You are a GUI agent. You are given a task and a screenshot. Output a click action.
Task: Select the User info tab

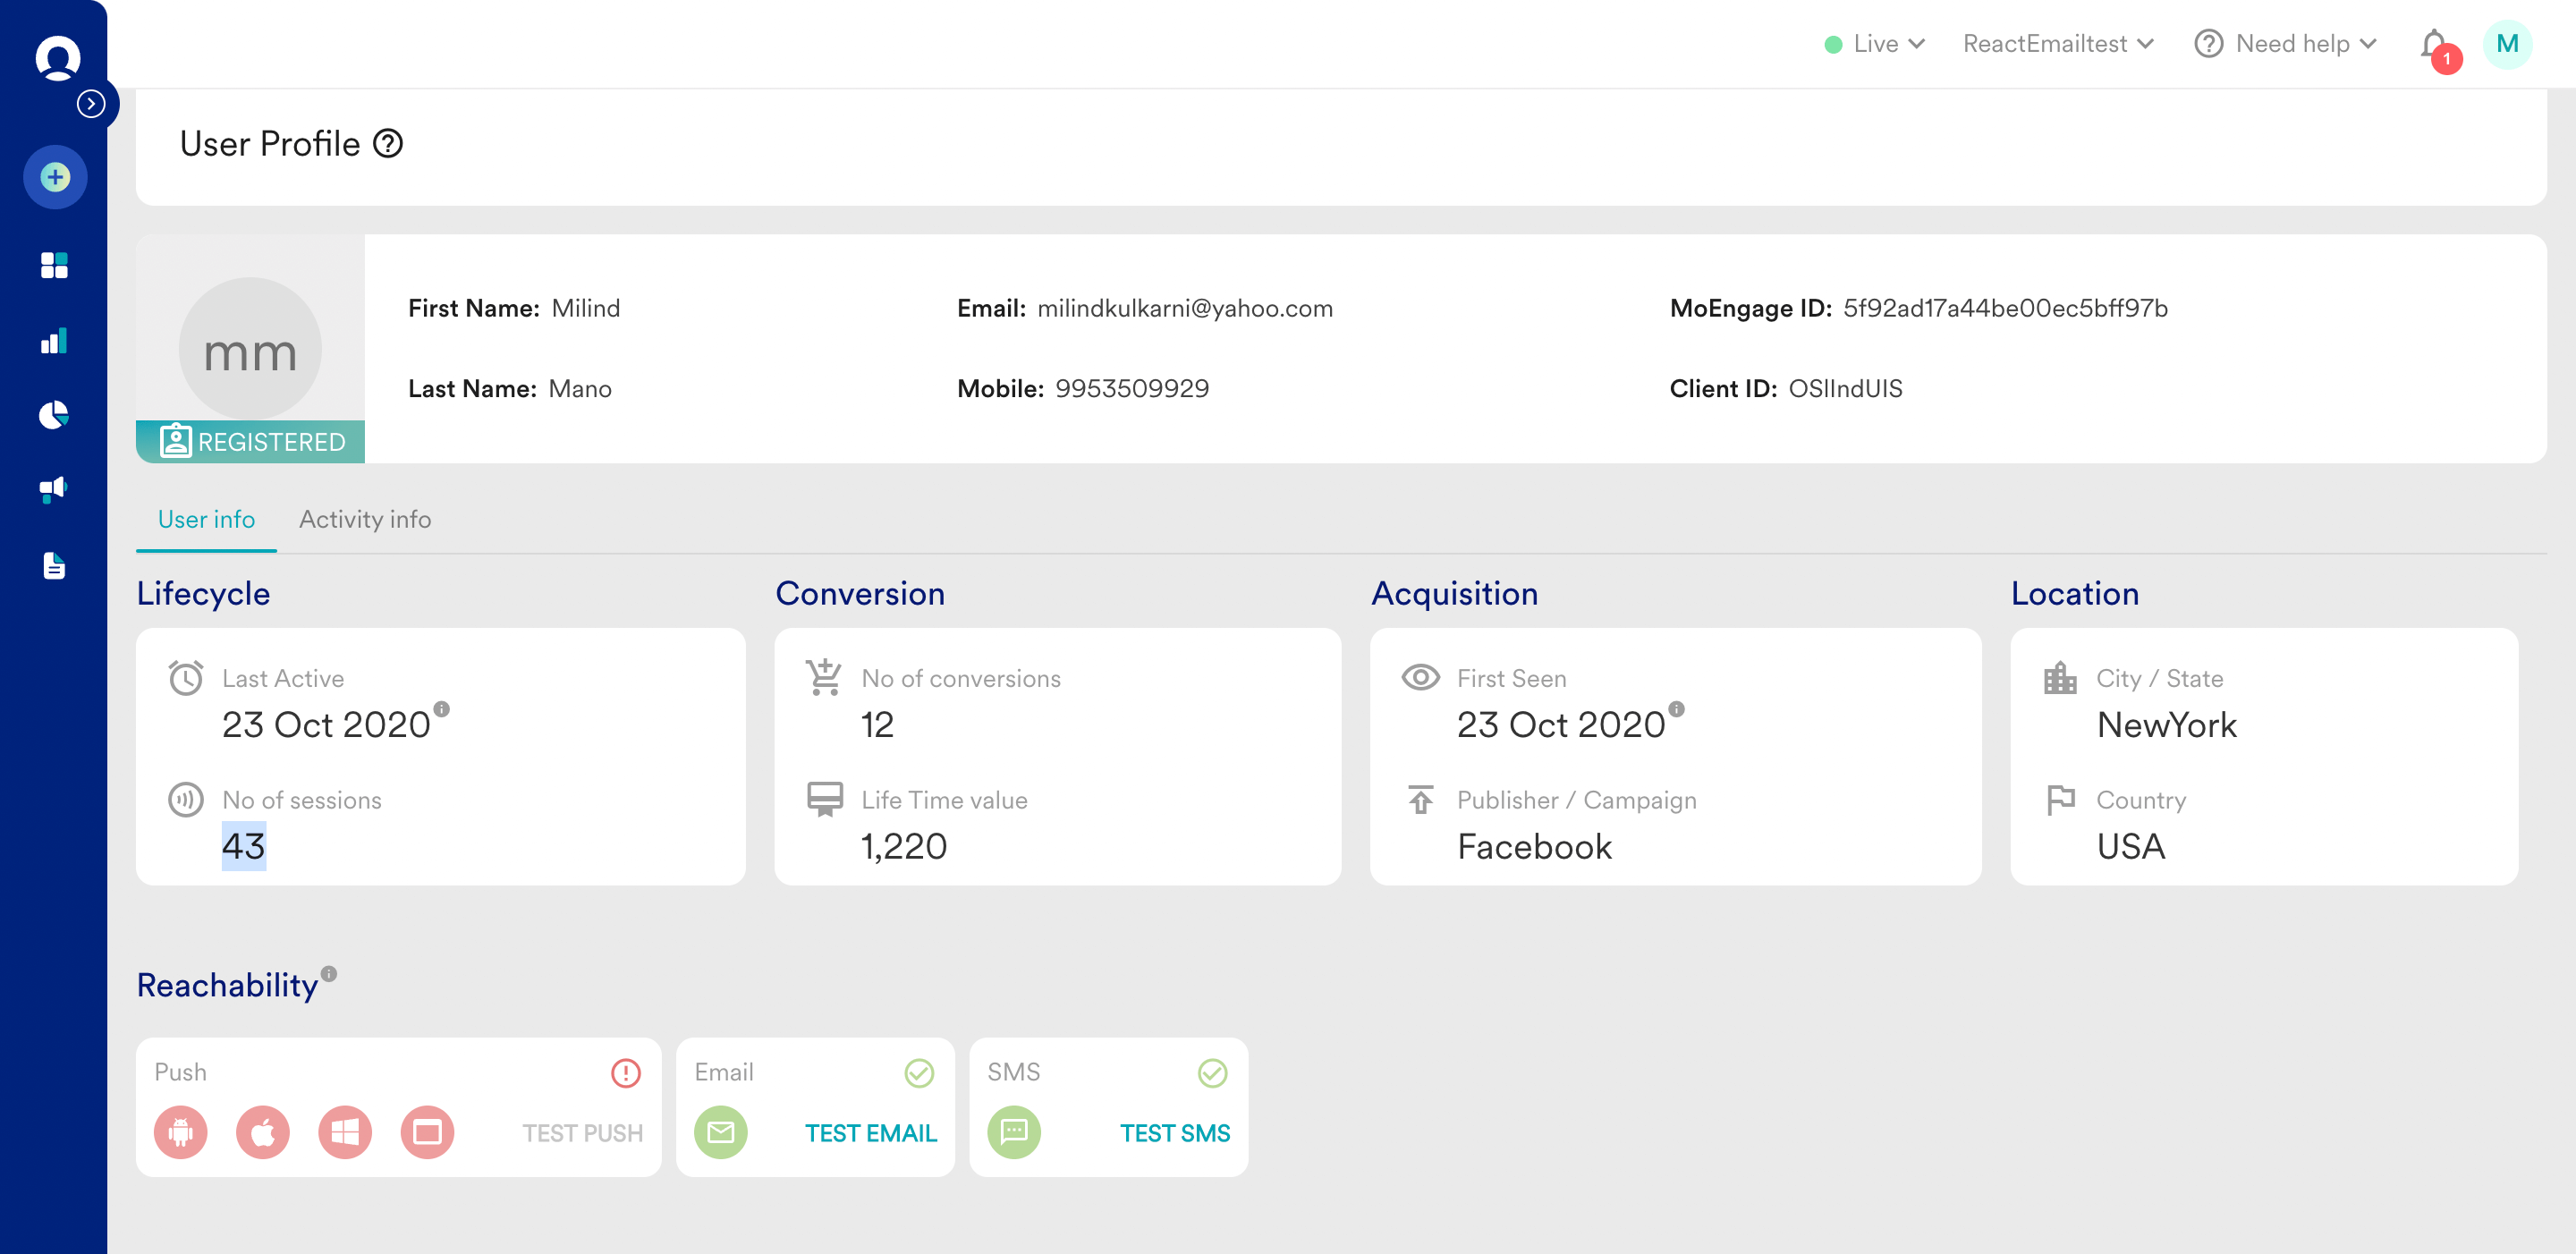pyautogui.click(x=206, y=519)
